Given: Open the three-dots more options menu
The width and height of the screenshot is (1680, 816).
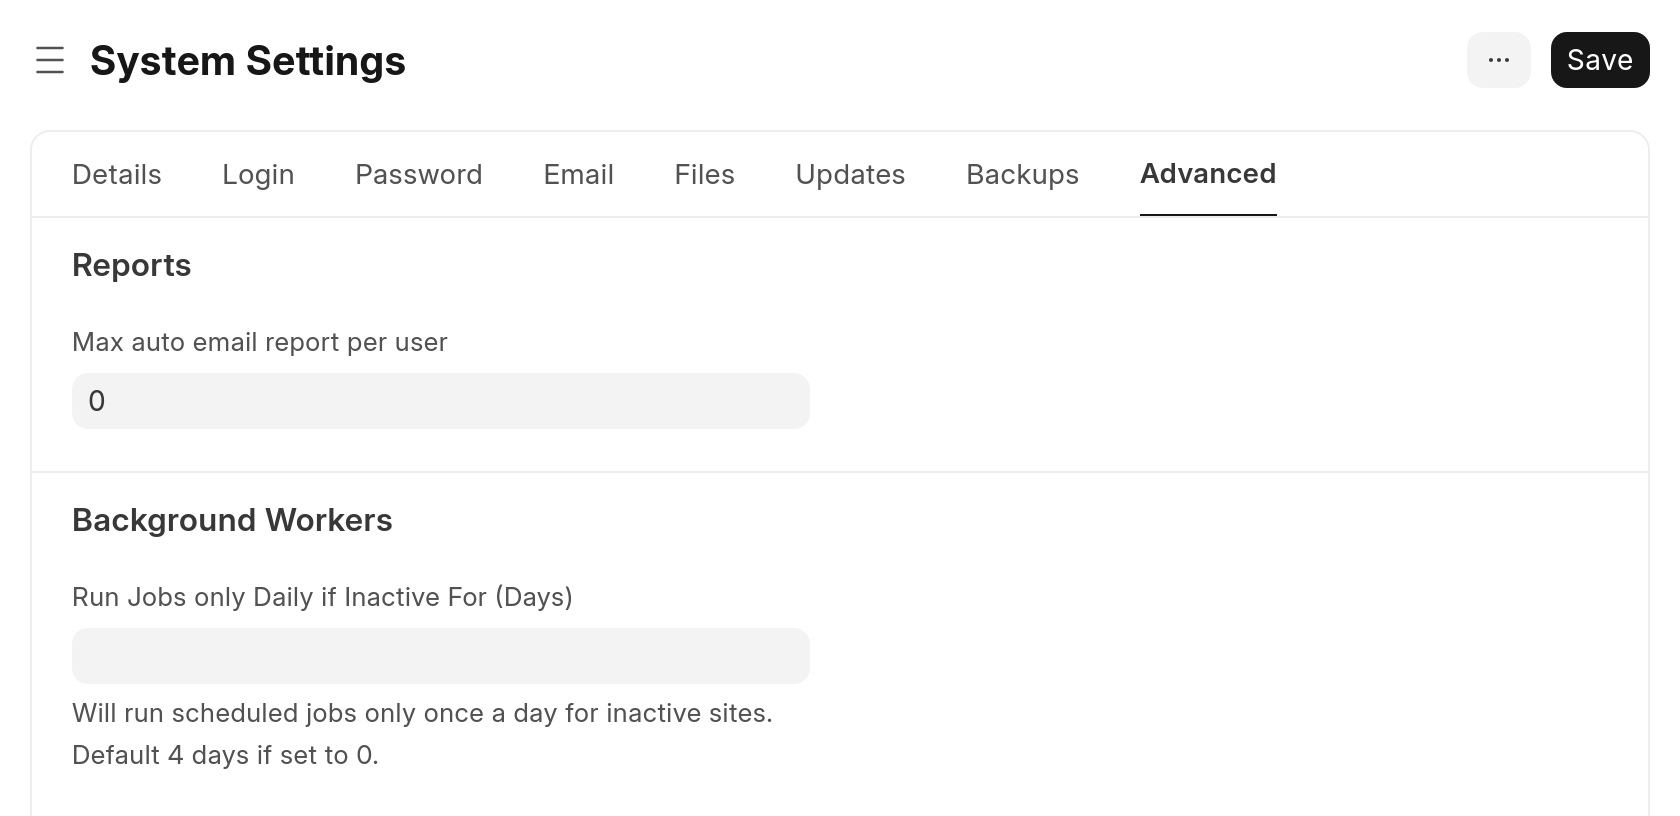Looking at the screenshot, I should click(x=1498, y=60).
